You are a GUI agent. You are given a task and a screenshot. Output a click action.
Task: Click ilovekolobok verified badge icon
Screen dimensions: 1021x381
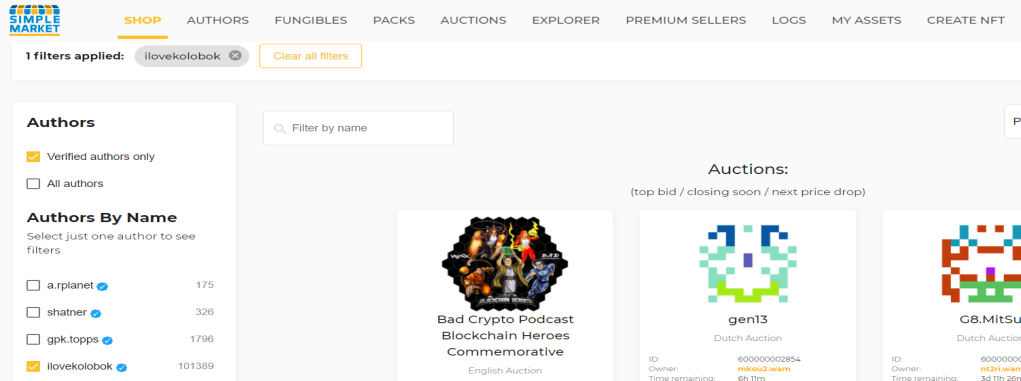(x=121, y=367)
